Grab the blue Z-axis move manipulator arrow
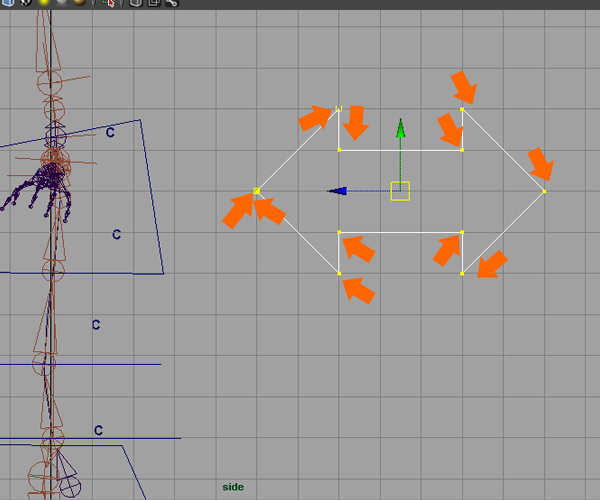The image size is (600, 500). click(338, 191)
